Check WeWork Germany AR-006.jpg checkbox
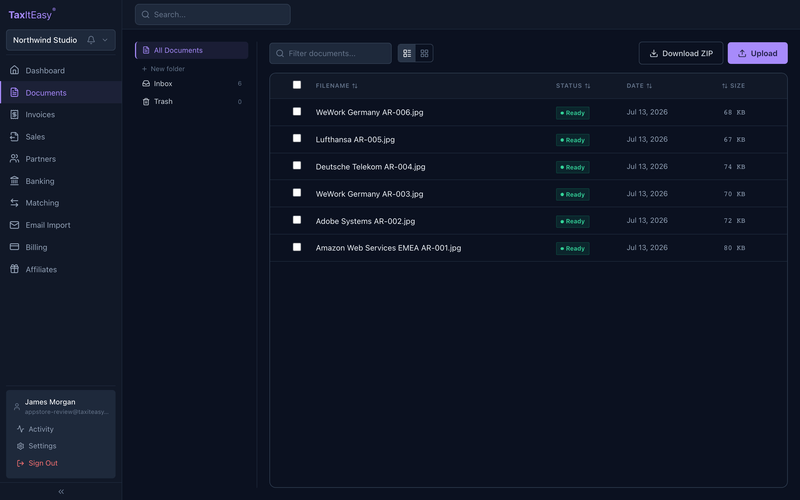Screen dimensions: 800x500 click(297, 111)
